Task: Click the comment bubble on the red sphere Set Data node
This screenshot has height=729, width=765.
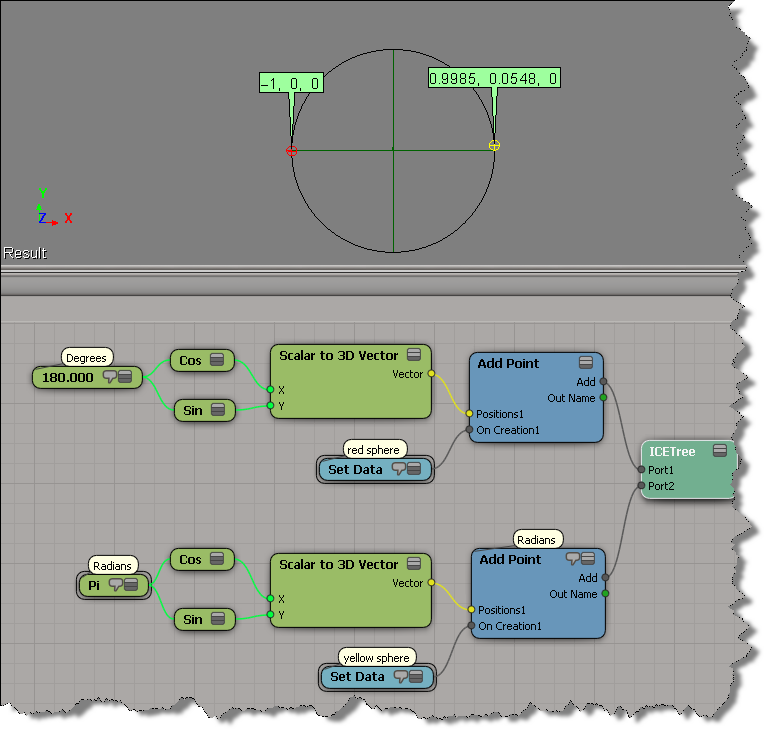Action: 400,470
